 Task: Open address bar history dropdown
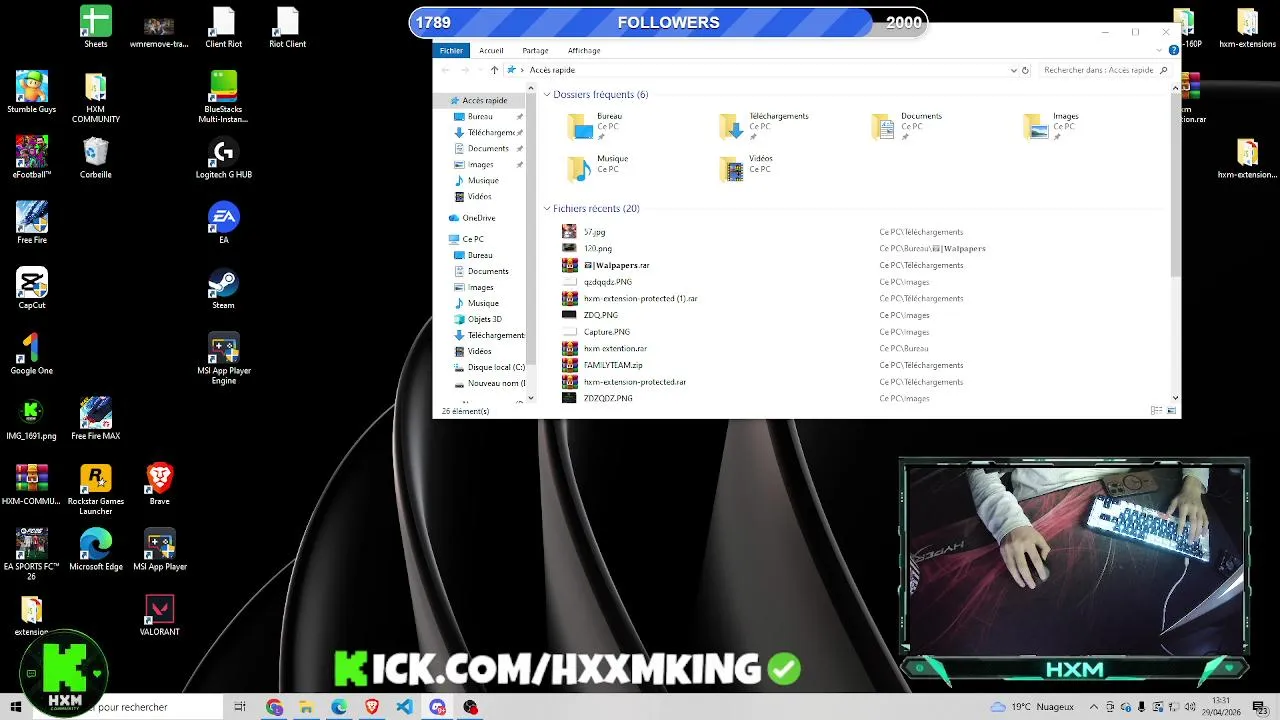point(1013,70)
